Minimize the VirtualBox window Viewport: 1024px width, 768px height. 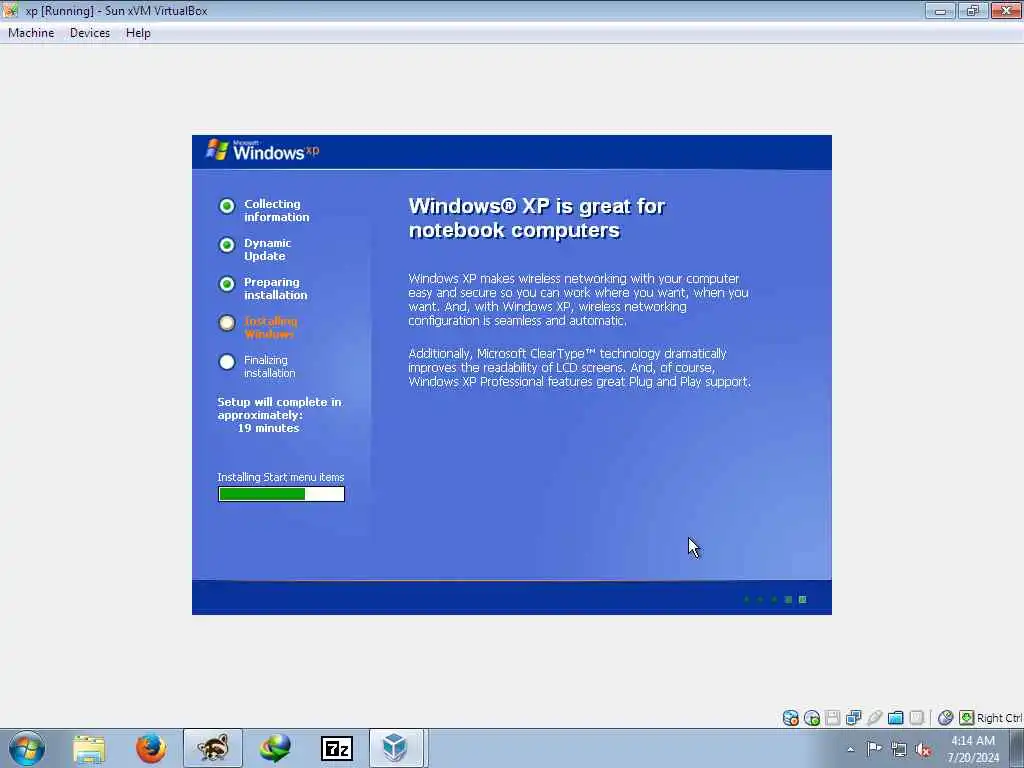point(940,10)
